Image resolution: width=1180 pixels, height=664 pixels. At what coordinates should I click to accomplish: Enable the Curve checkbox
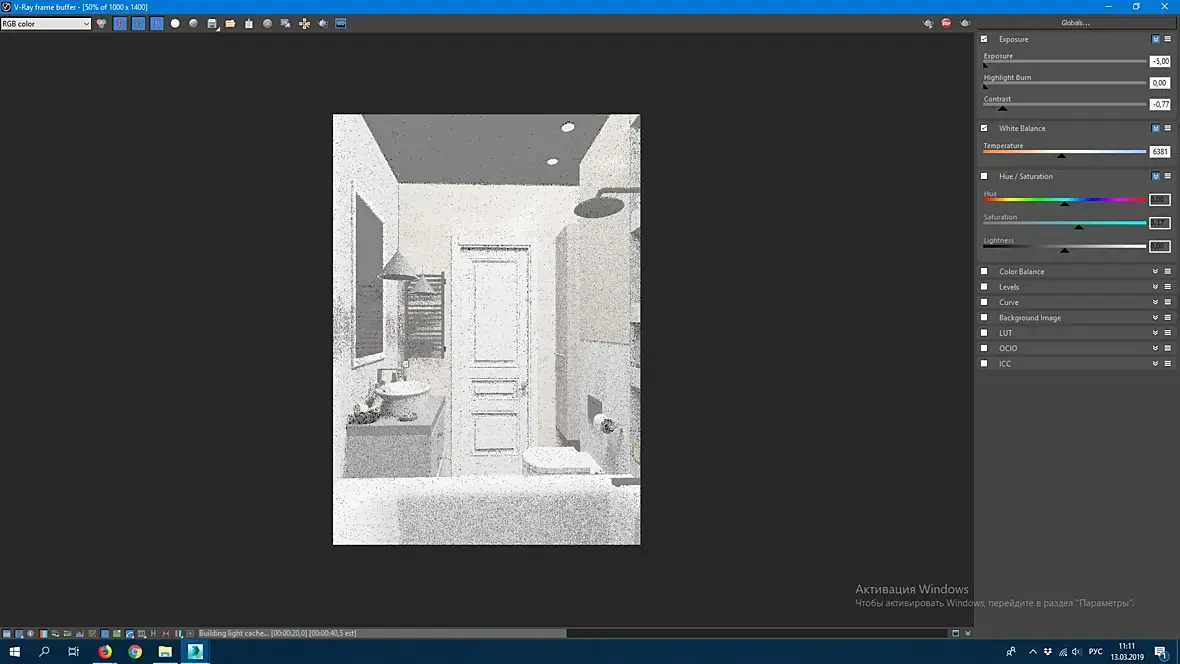(x=984, y=303)
